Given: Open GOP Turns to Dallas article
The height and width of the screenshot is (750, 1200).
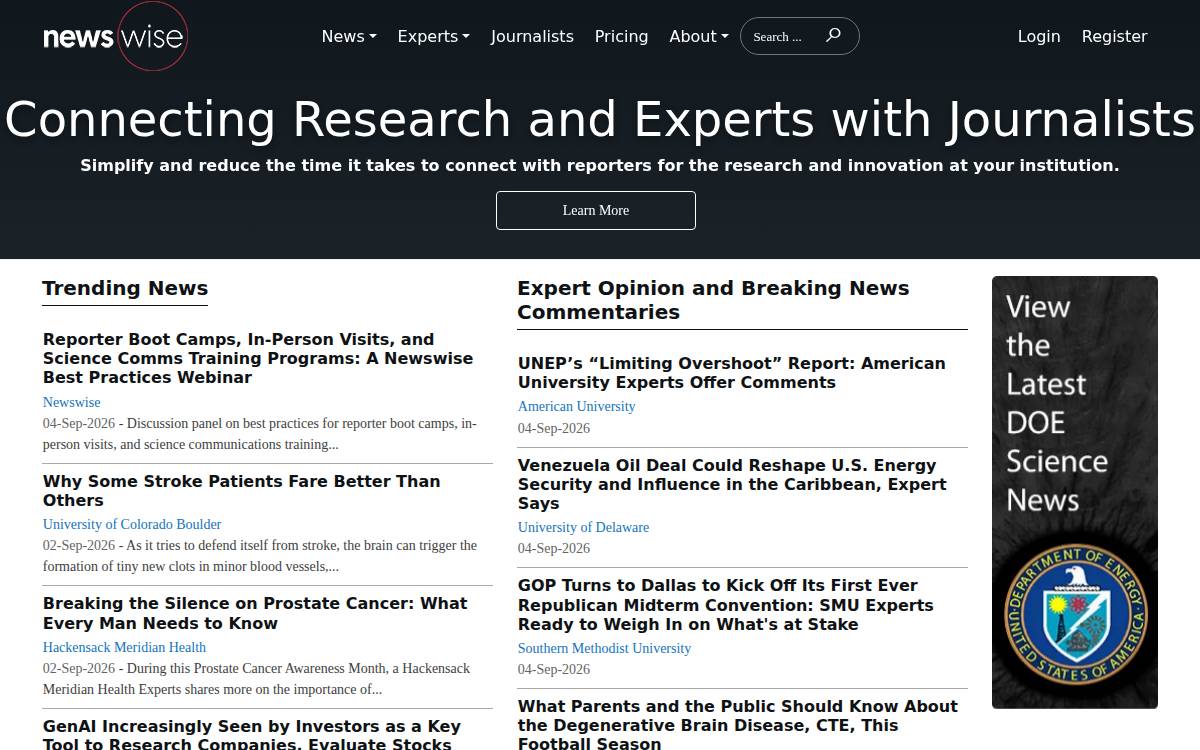Looking at the screenshot, I should [725, 604].
